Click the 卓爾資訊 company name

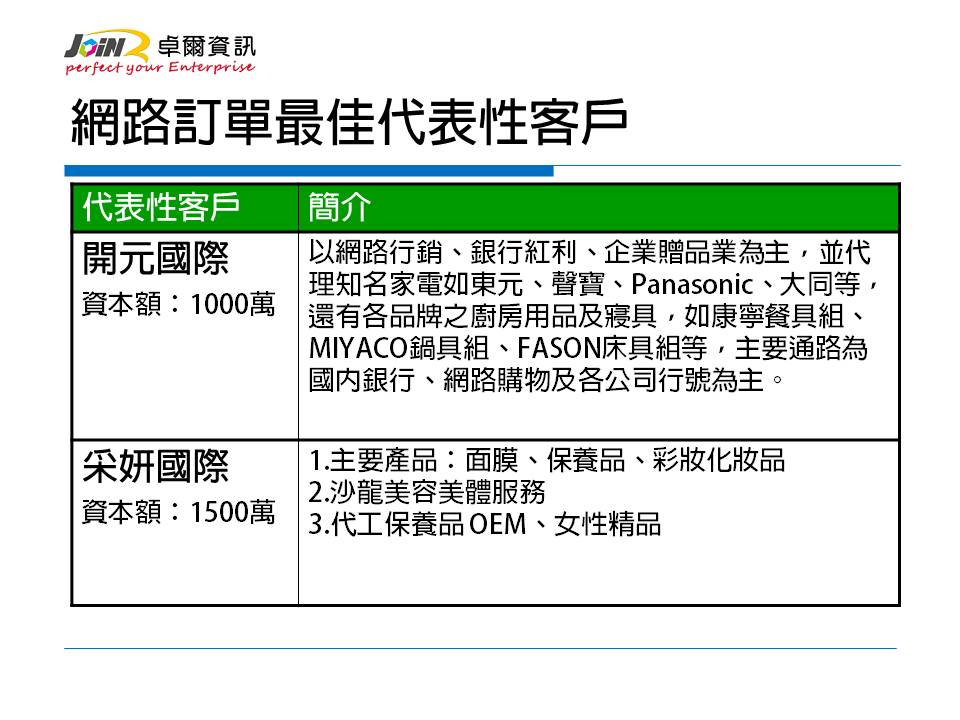tap(206, 45)
